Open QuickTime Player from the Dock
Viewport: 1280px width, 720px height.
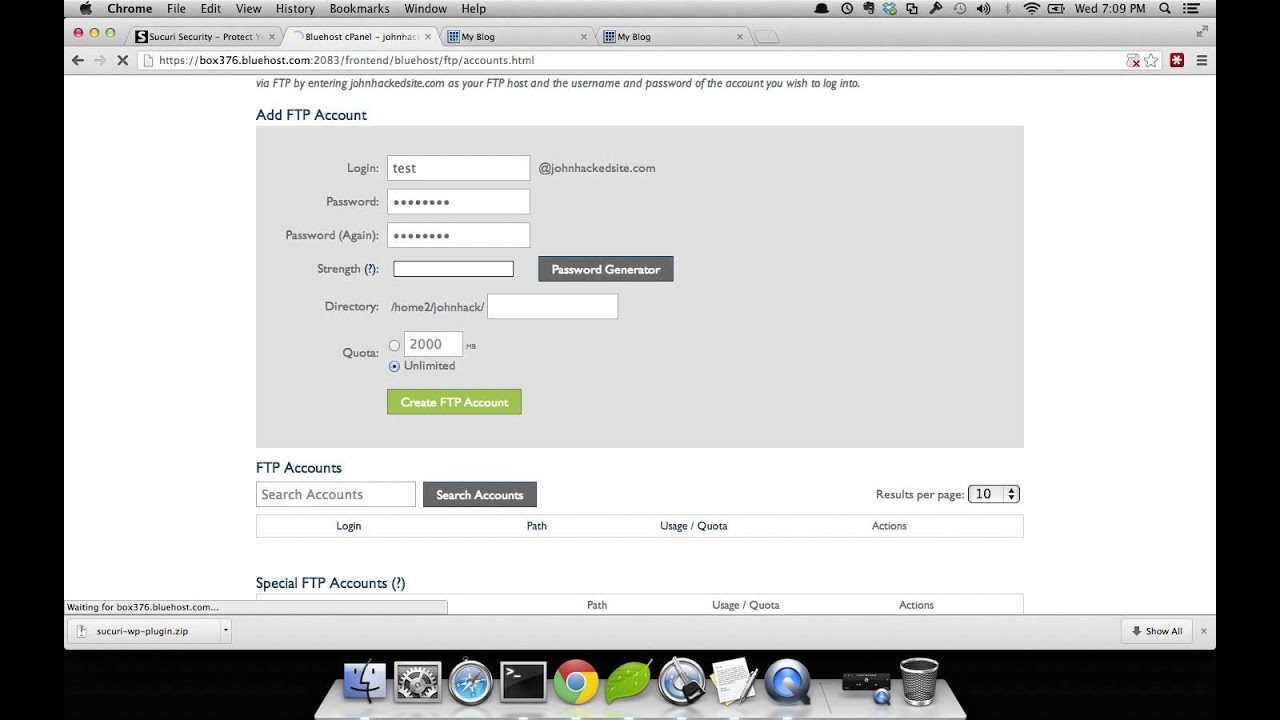[x=787, y=682]
